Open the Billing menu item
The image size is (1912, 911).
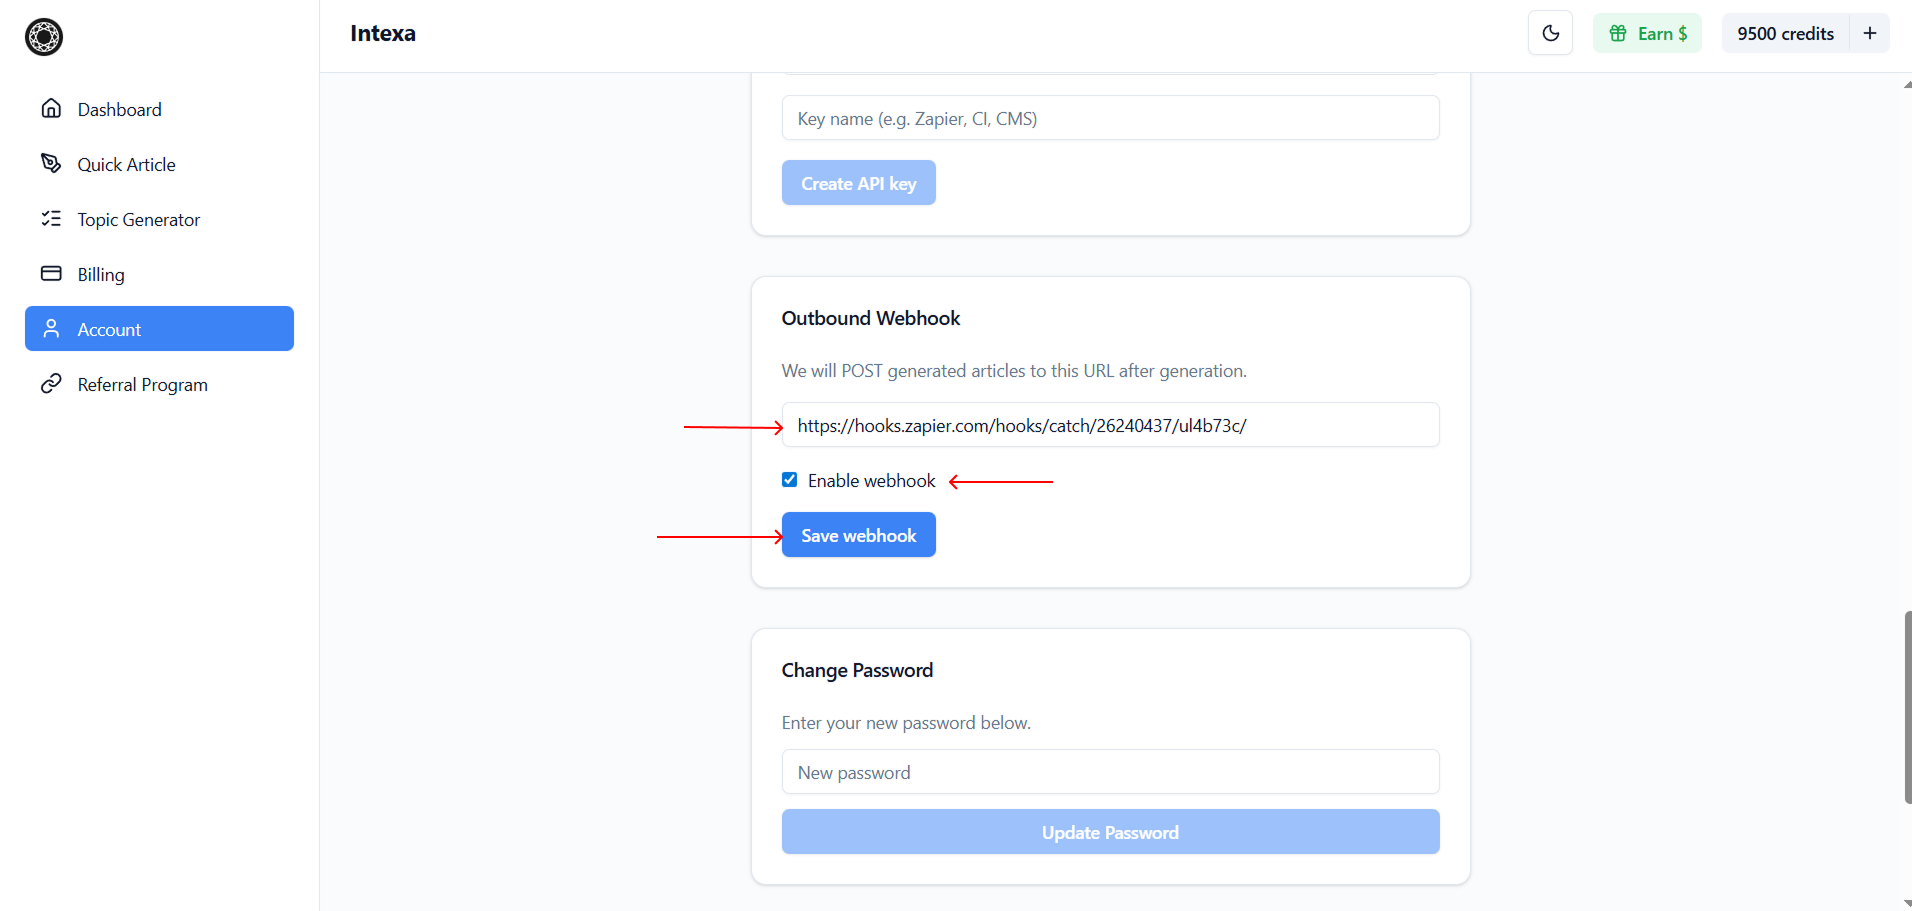[101, 274]
